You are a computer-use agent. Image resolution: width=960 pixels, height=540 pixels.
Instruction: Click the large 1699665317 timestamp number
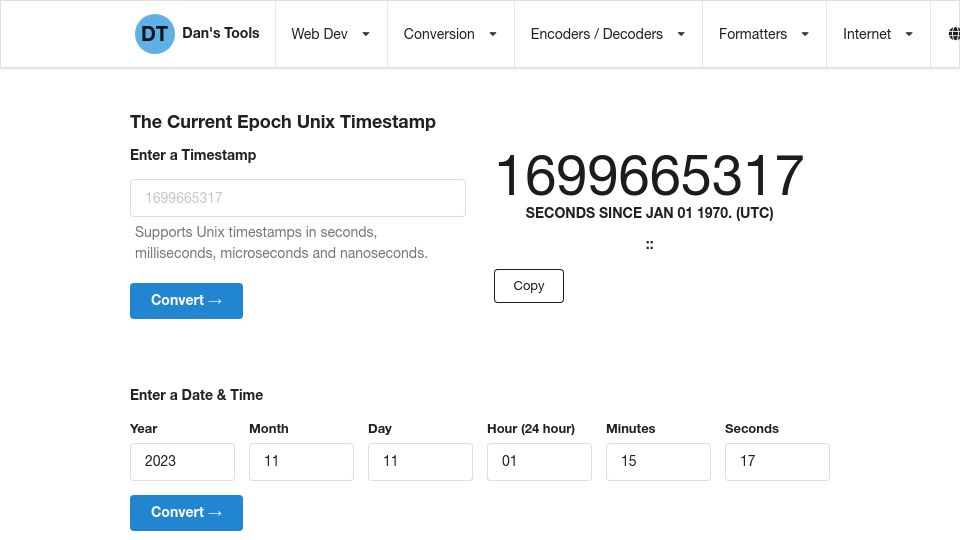(x=649, y=176)
